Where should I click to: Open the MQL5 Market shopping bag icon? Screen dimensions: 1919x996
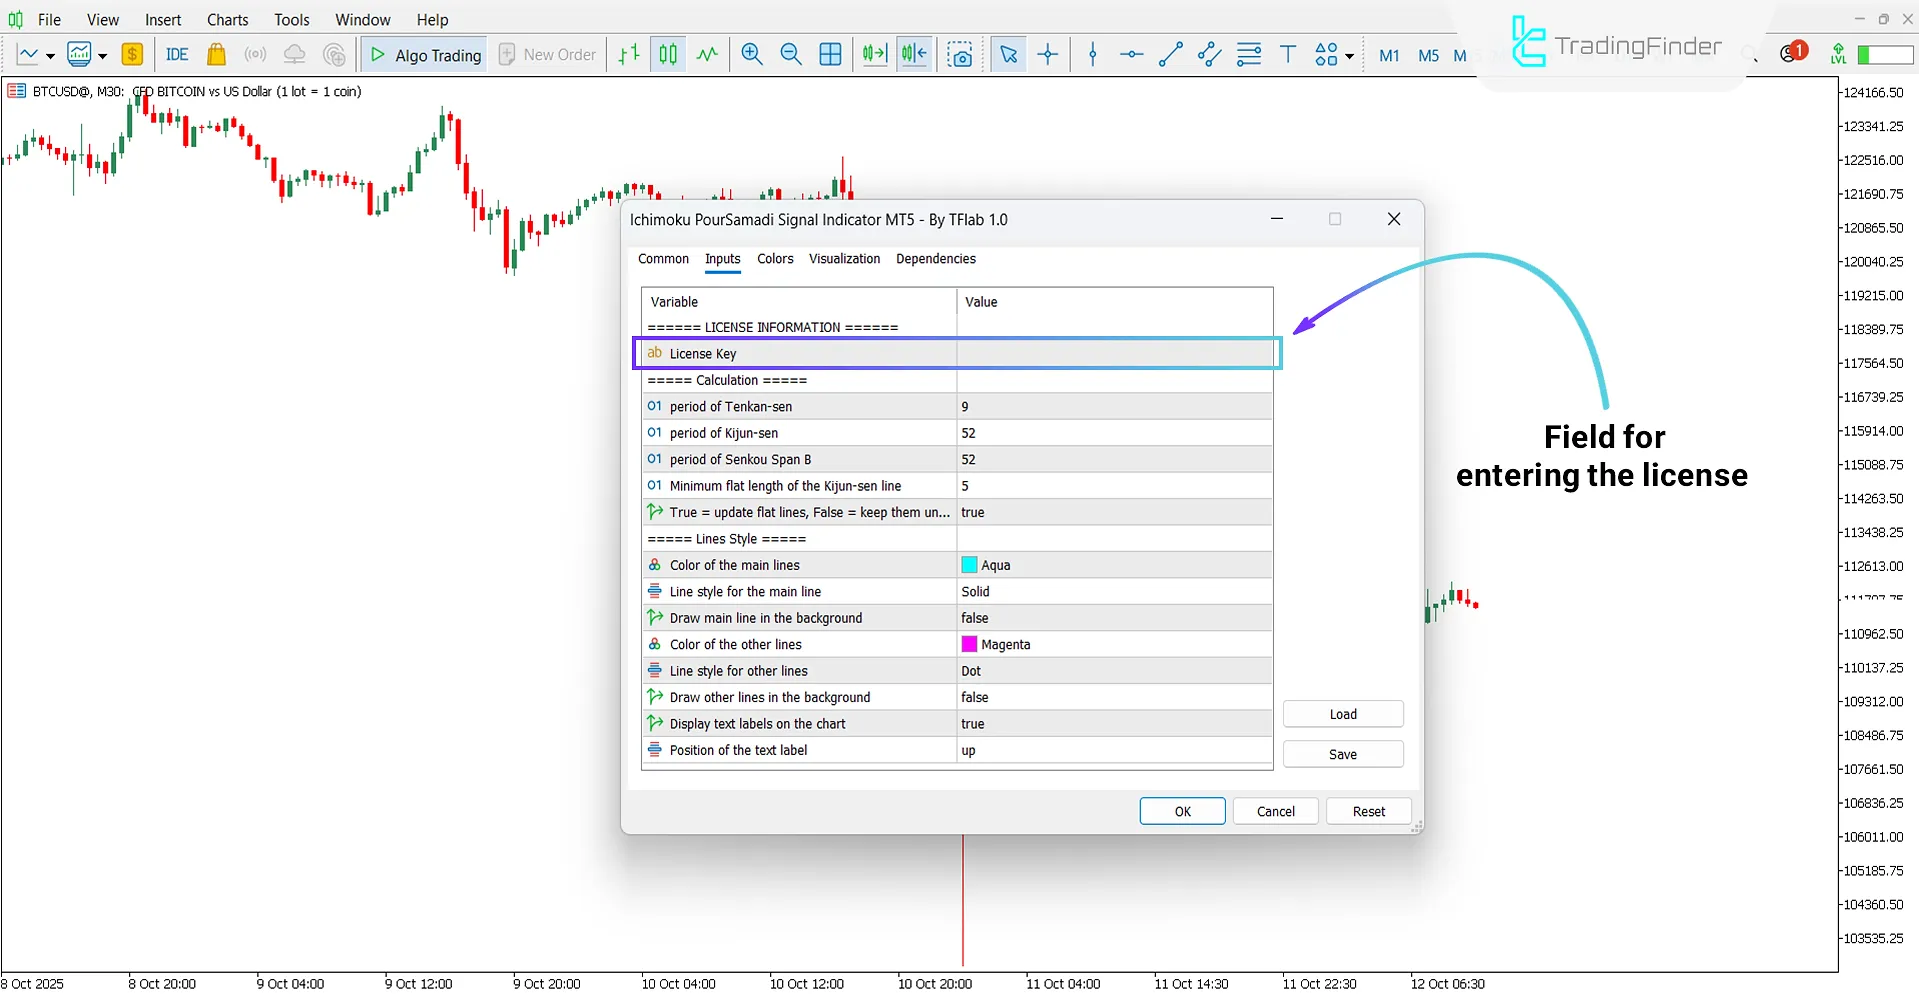tap(216, 55)
